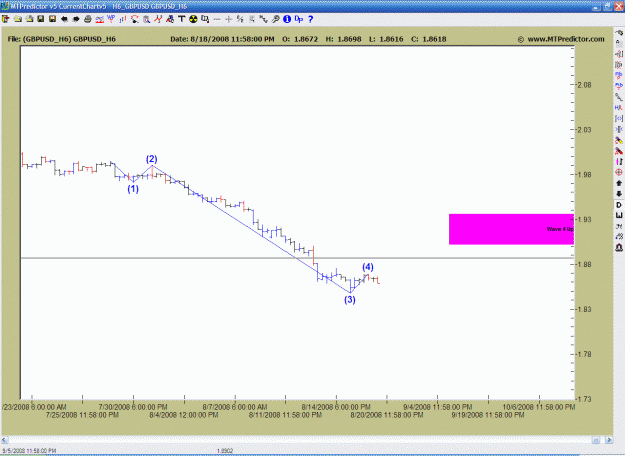The image size is (625, 456).
Task: Click the zigzag line with arrow icon
Action: point(263,19)
